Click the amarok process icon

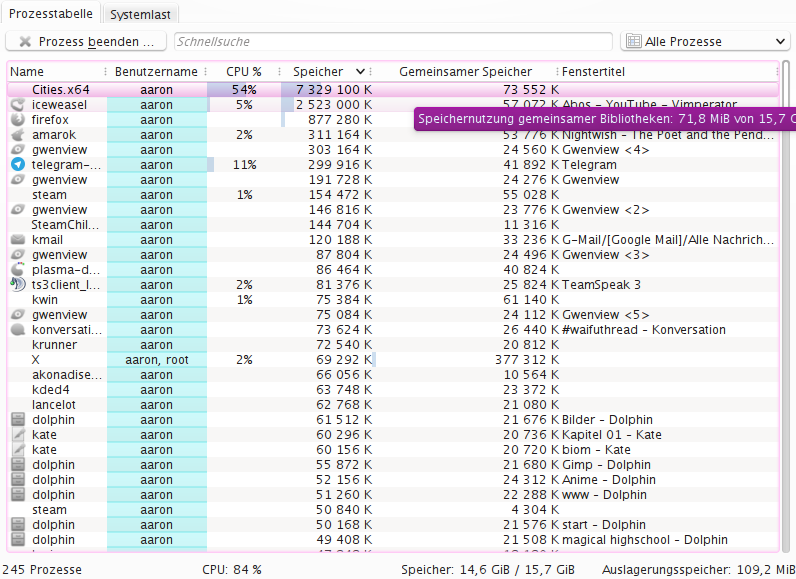[18, 135]
